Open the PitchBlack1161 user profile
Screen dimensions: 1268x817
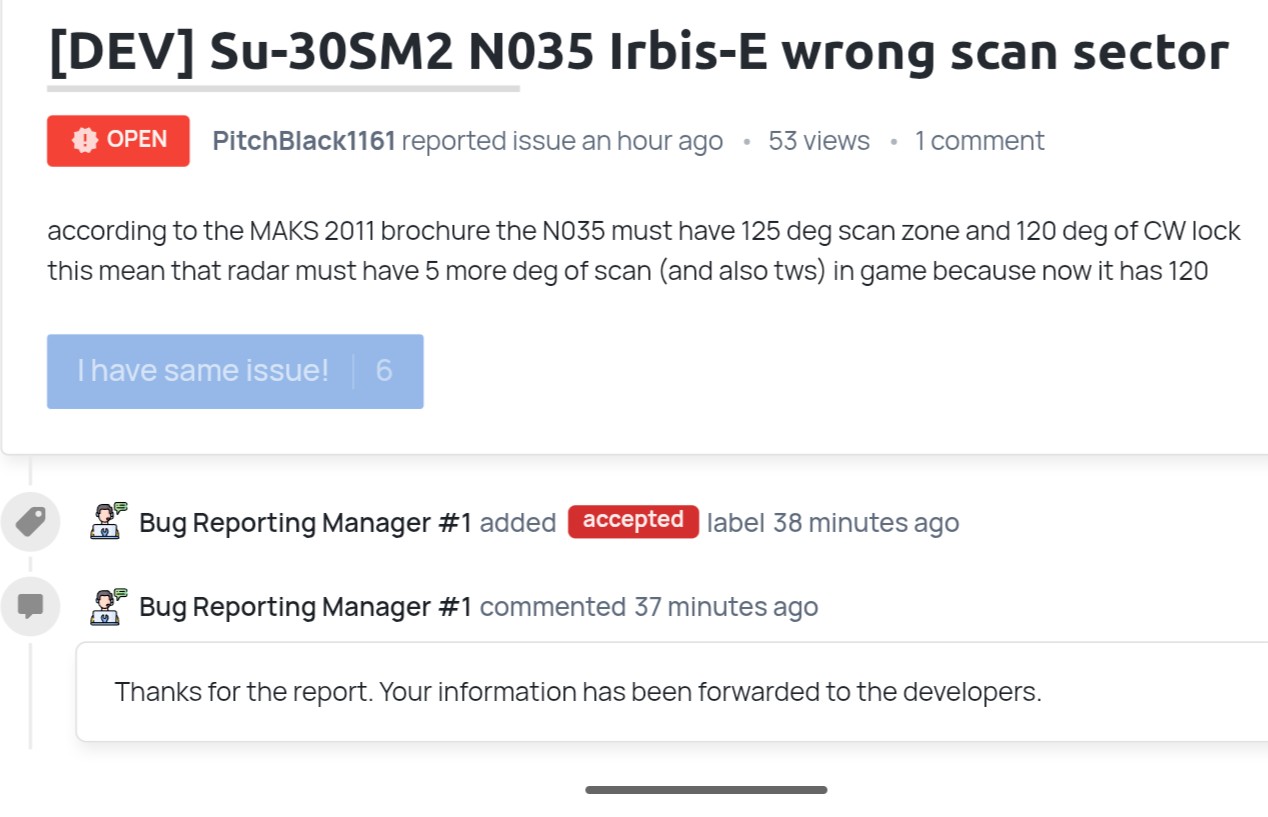click(304, 141)
